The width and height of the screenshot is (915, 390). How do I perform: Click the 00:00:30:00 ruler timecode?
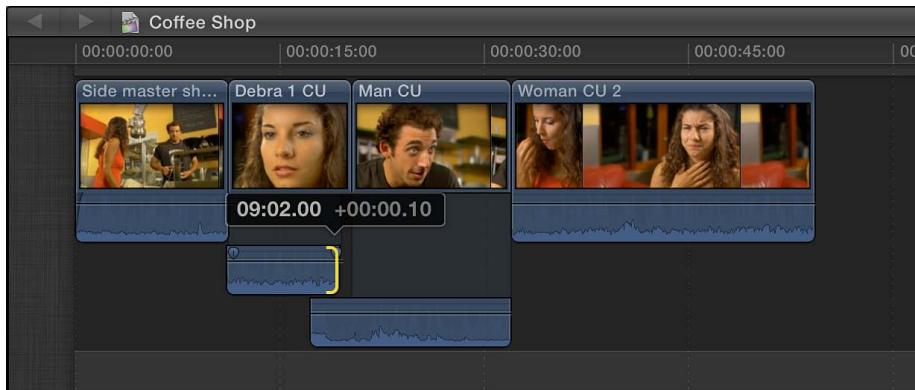[536, 51]
